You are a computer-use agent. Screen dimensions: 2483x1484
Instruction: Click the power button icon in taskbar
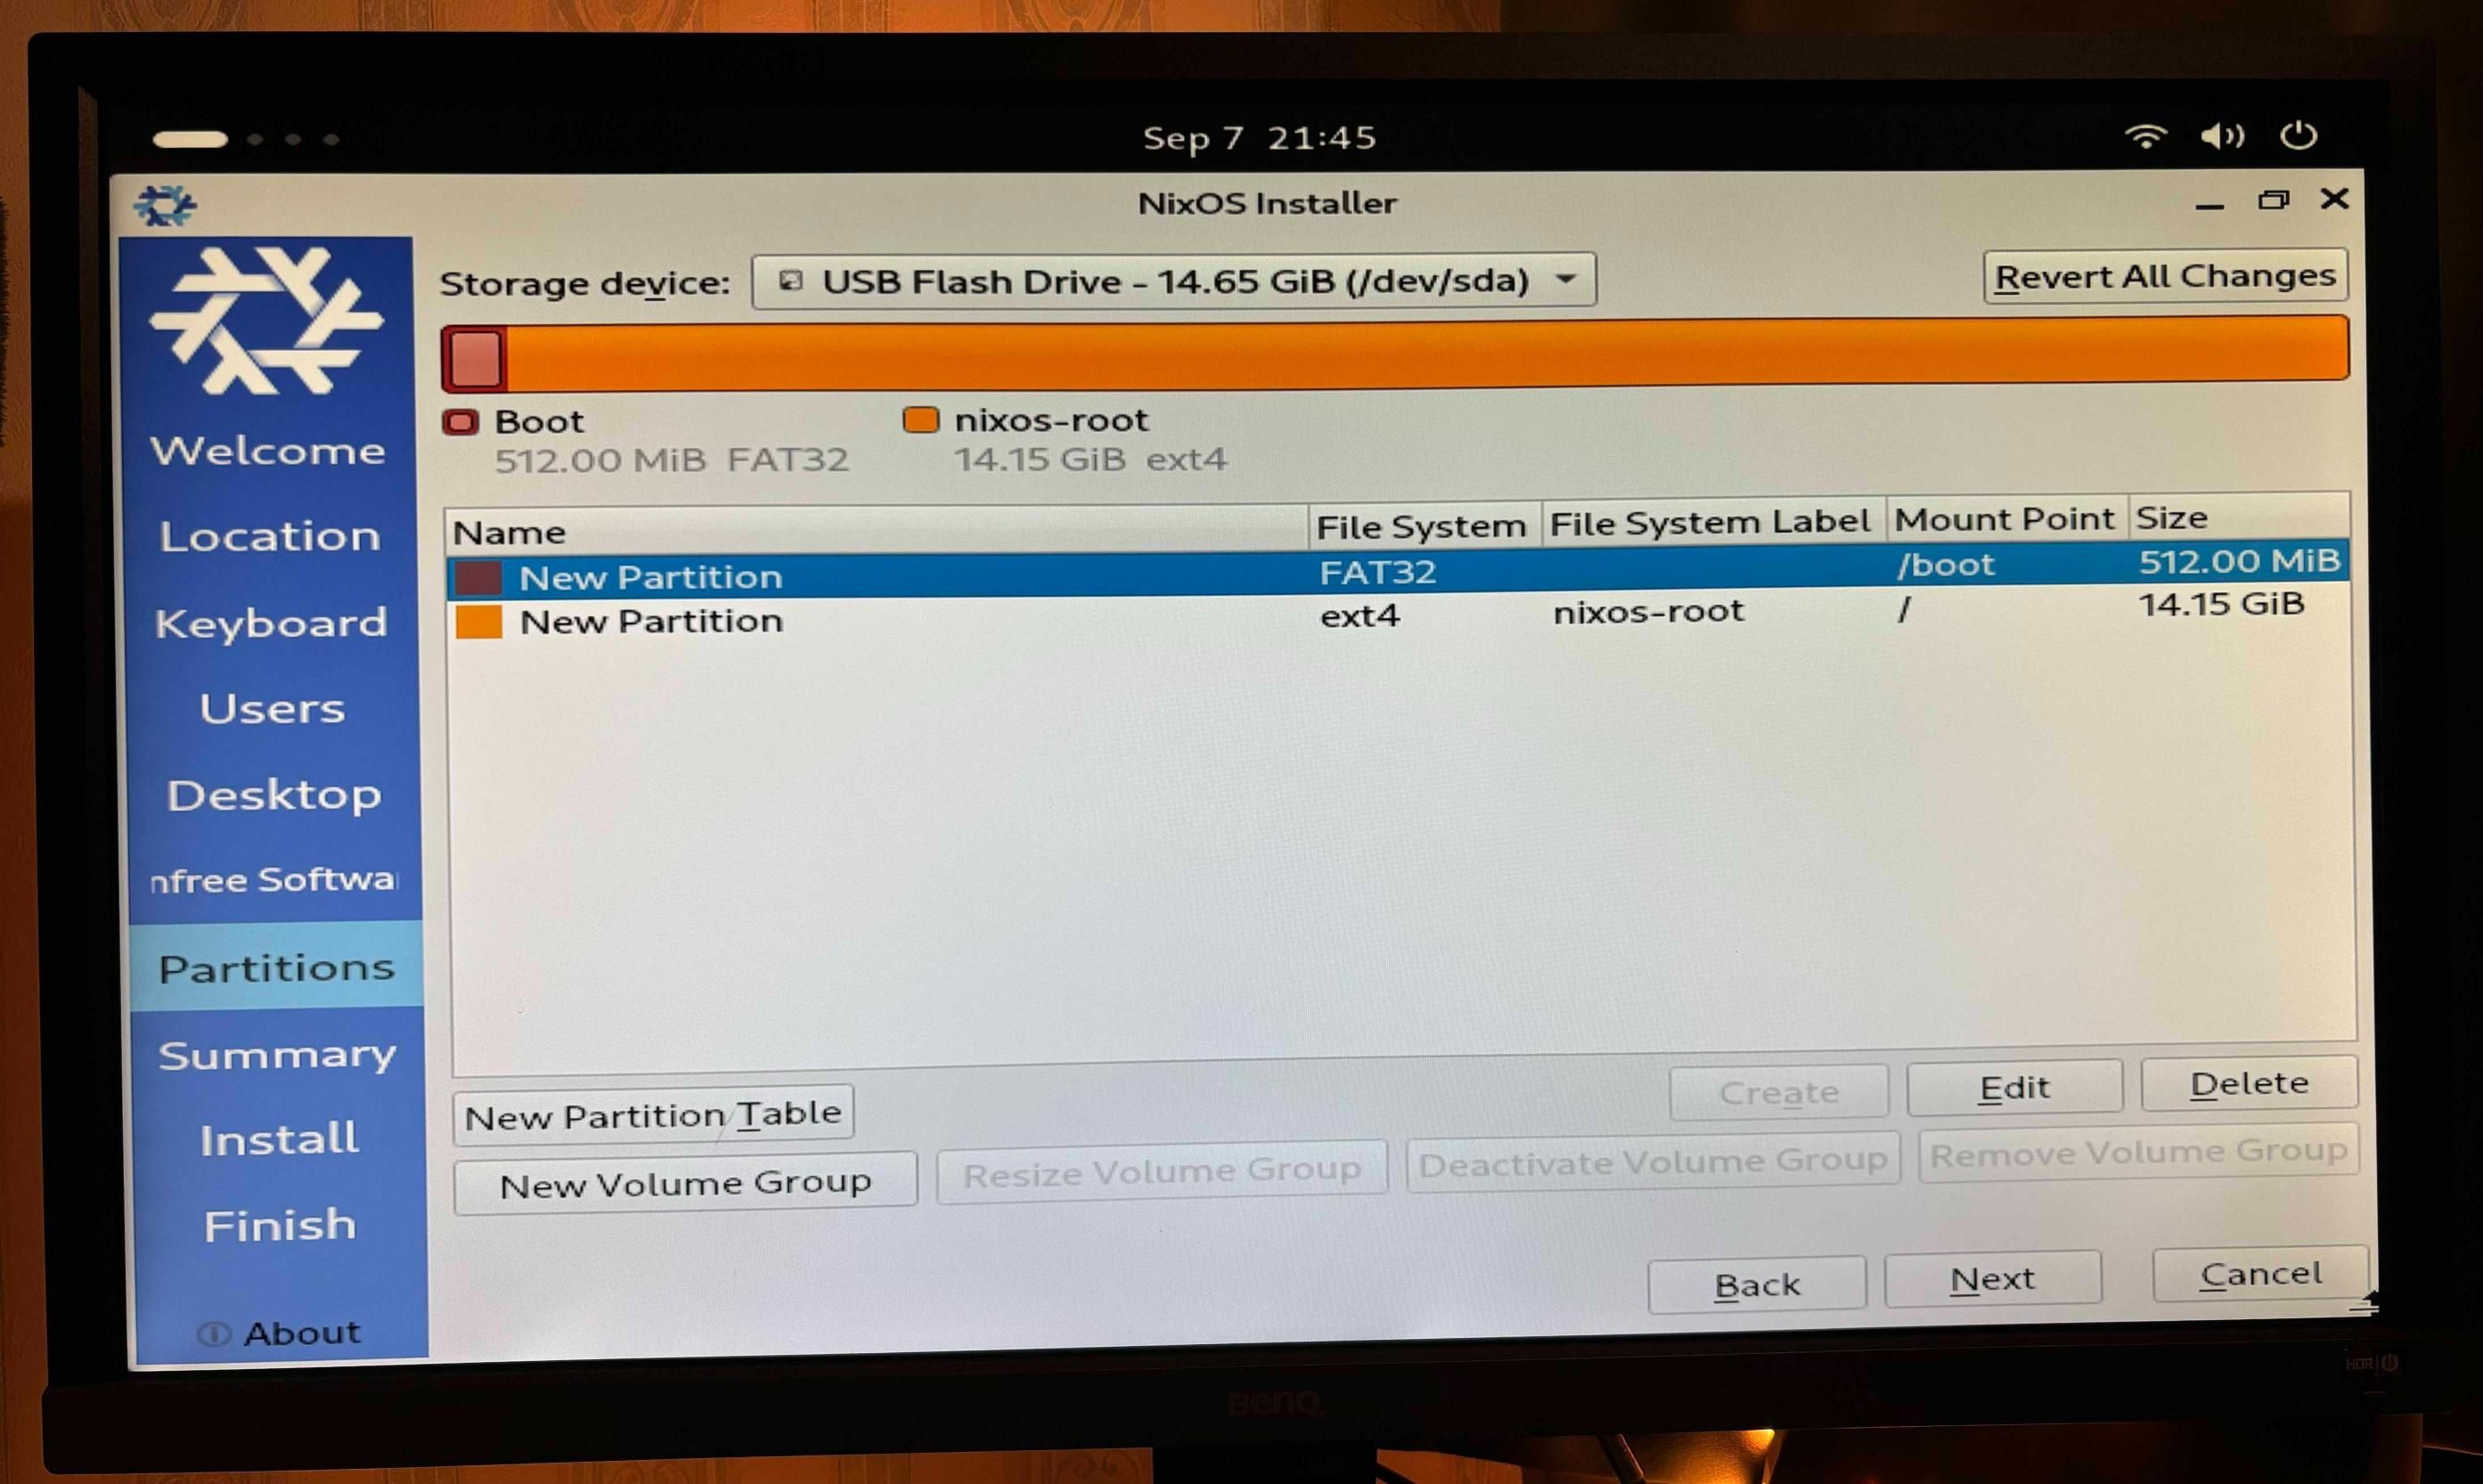pyautogui.click(x=2316, y=136)
